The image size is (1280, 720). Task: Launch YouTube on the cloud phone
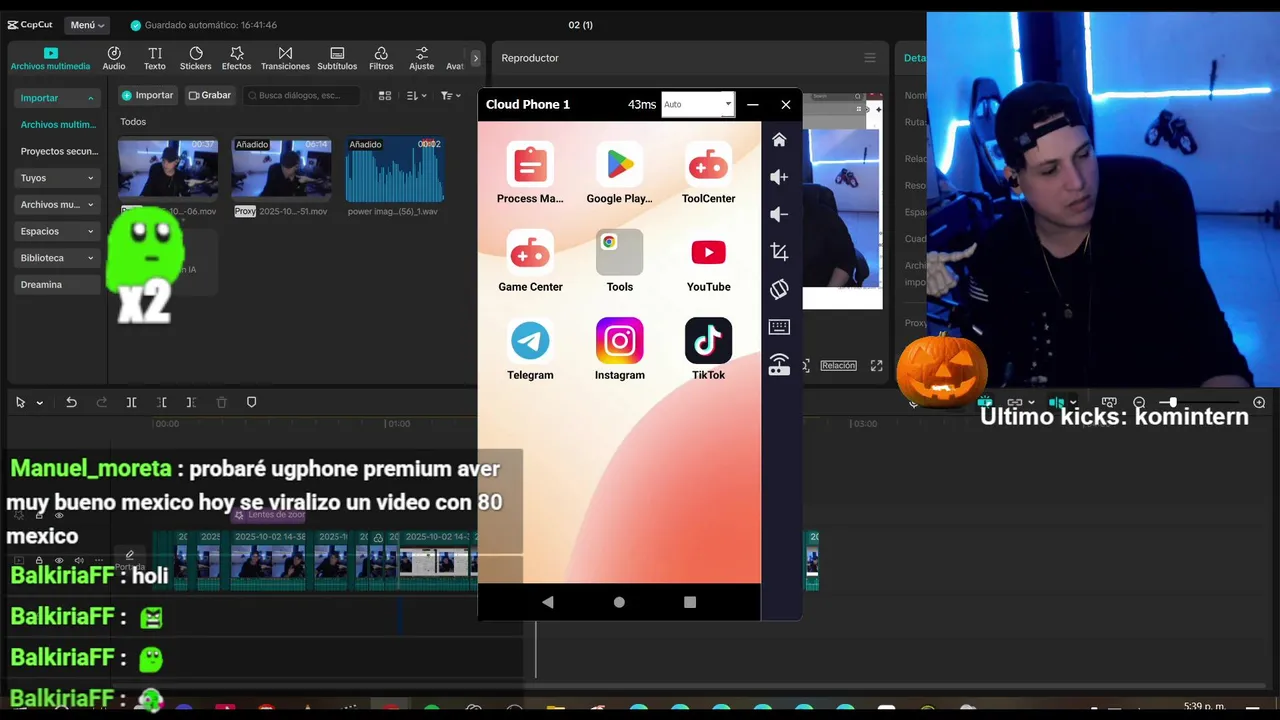click(x=708, y=262)
